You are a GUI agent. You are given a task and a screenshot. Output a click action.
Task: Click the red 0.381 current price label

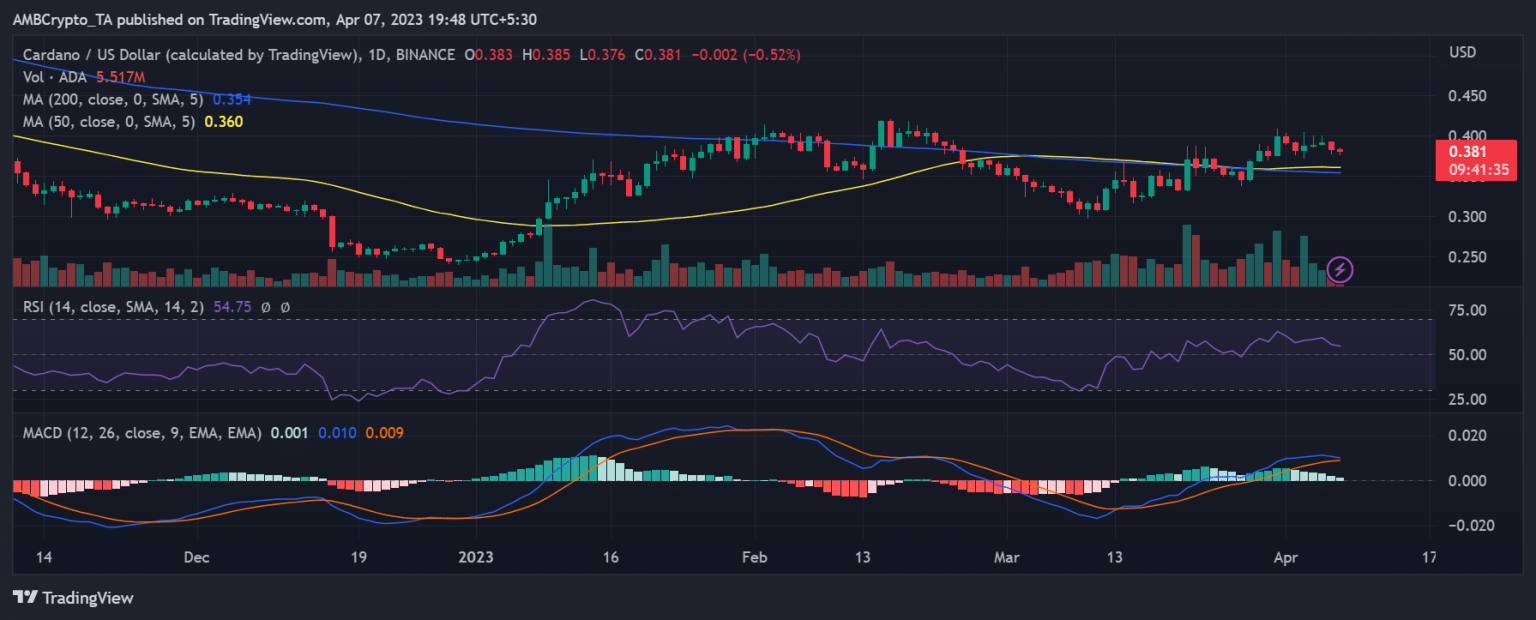(x=1468, y=152)
